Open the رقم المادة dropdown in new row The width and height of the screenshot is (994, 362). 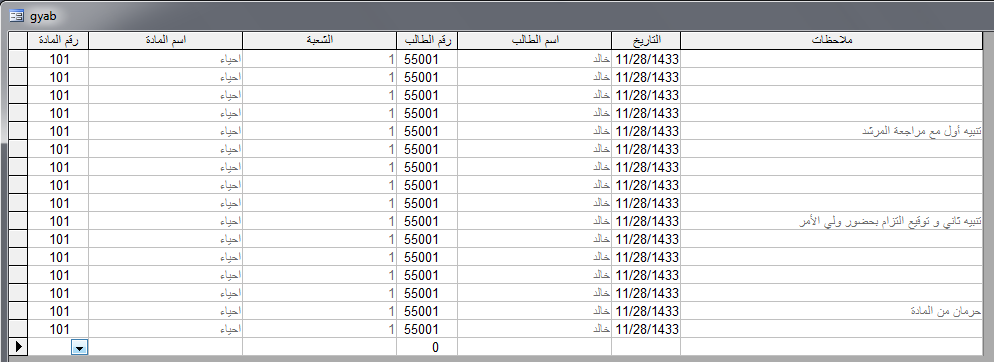80,347
